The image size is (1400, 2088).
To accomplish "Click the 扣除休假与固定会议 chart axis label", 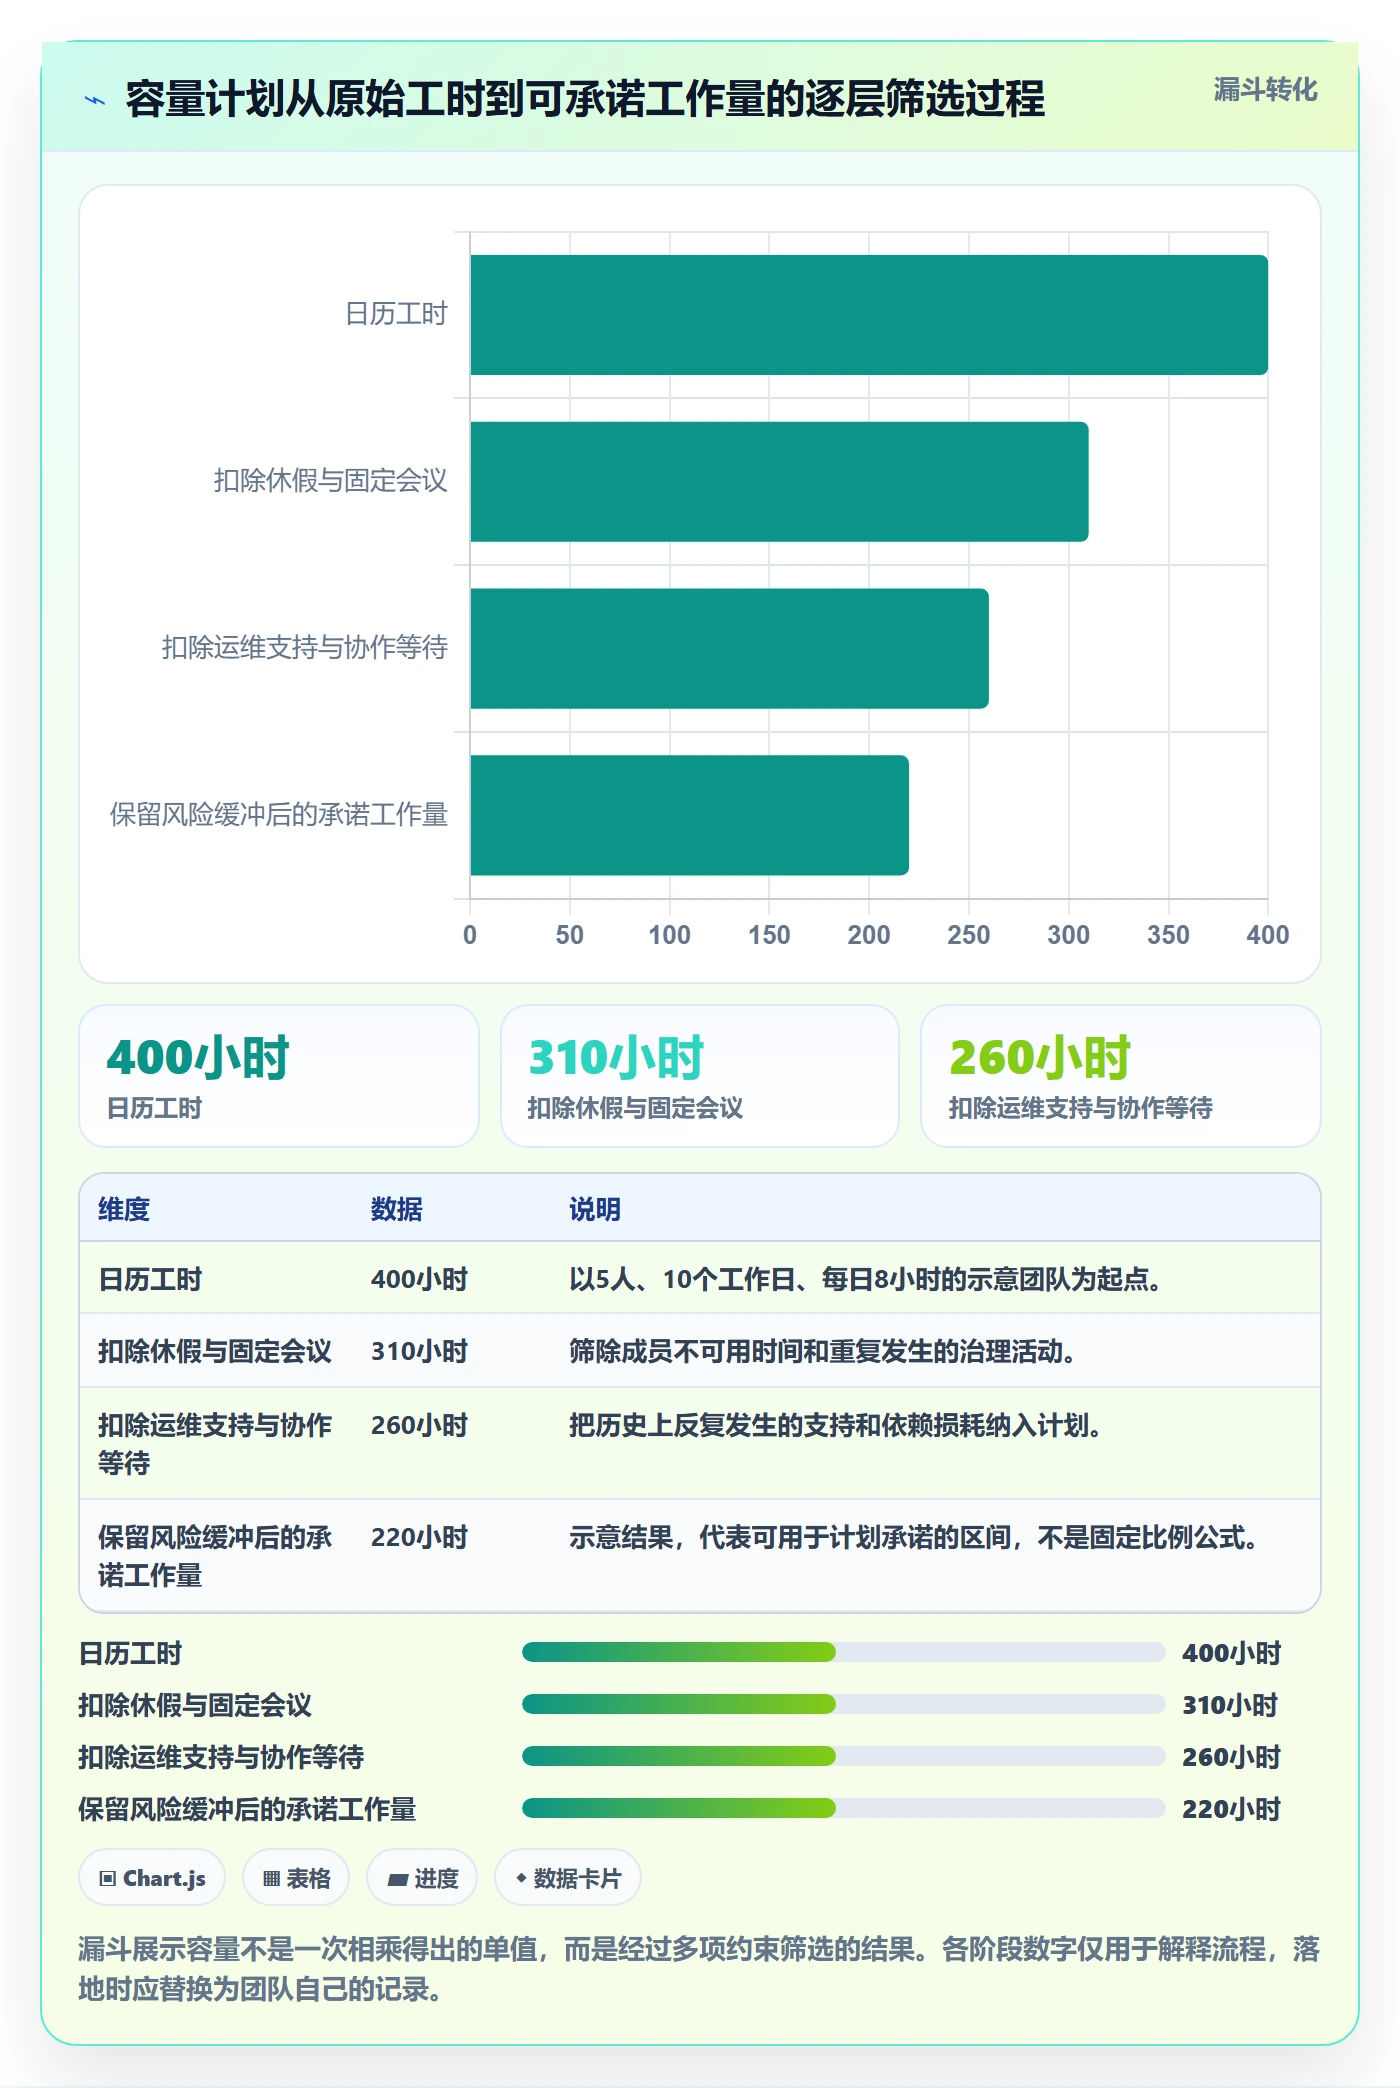I will (x=331, y=481).
